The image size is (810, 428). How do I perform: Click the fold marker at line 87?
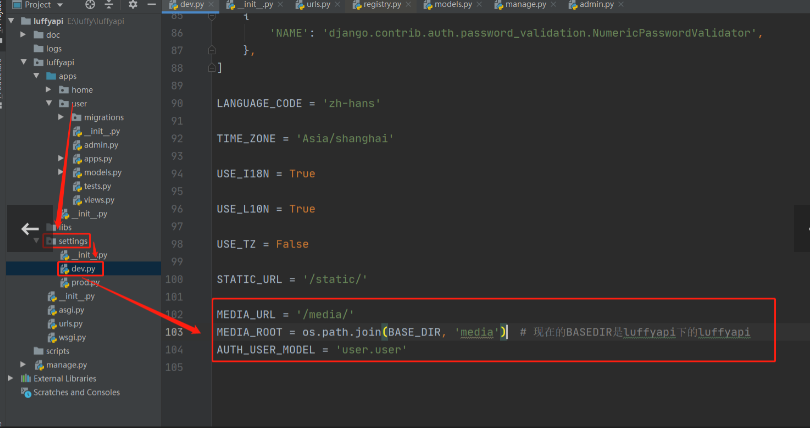click(x=212, y=50)
